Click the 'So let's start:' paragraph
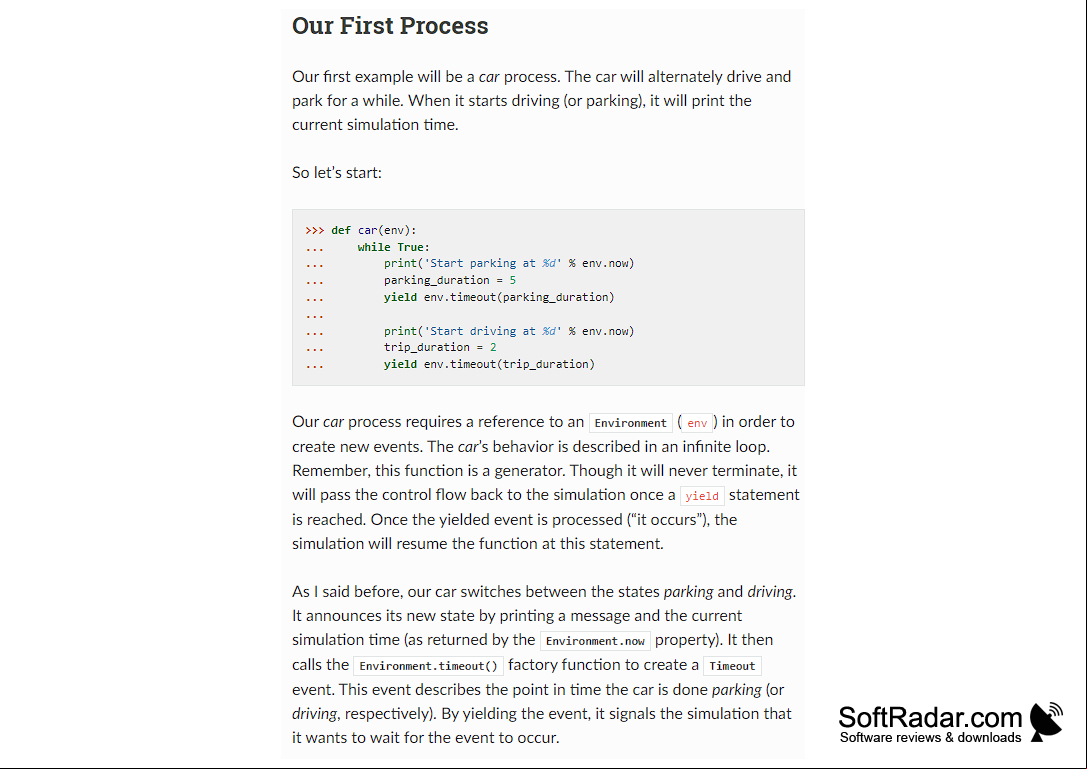The height and width of the screenshot is (769, 1087). [x=337, y=173]
